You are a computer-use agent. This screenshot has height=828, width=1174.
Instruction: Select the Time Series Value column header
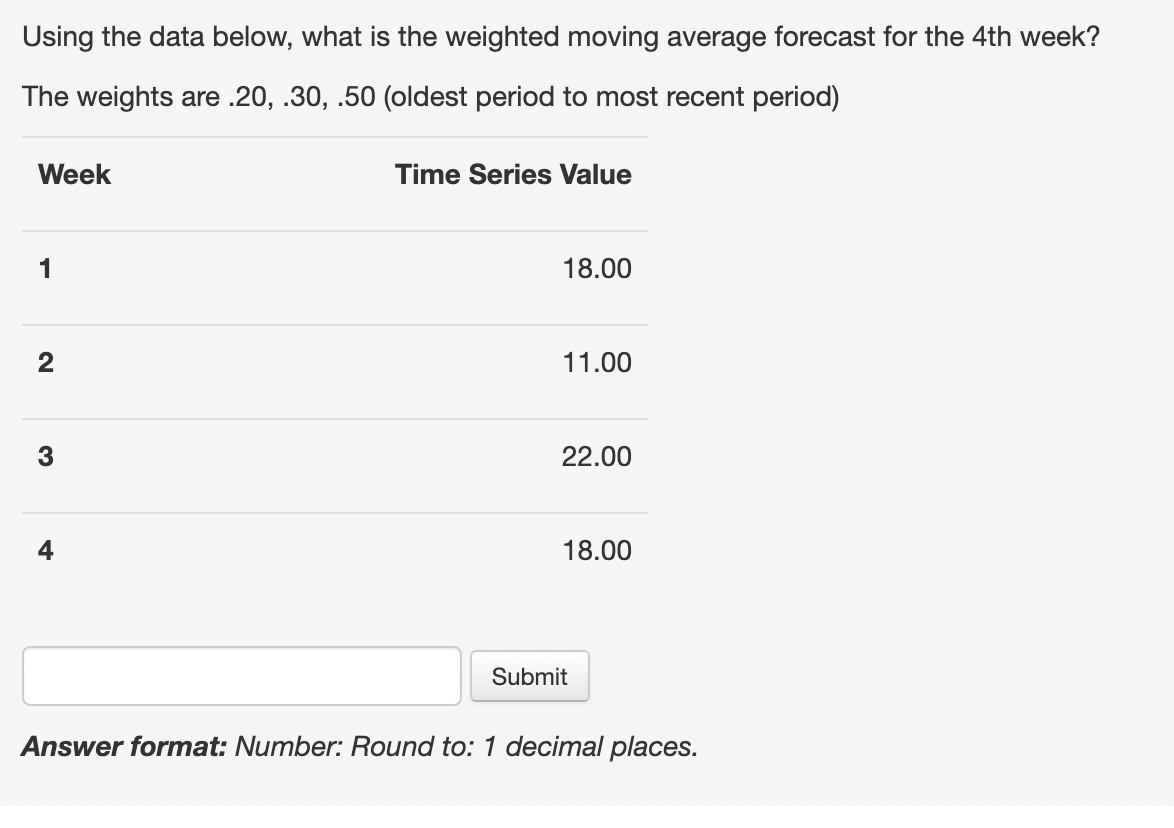512,174
